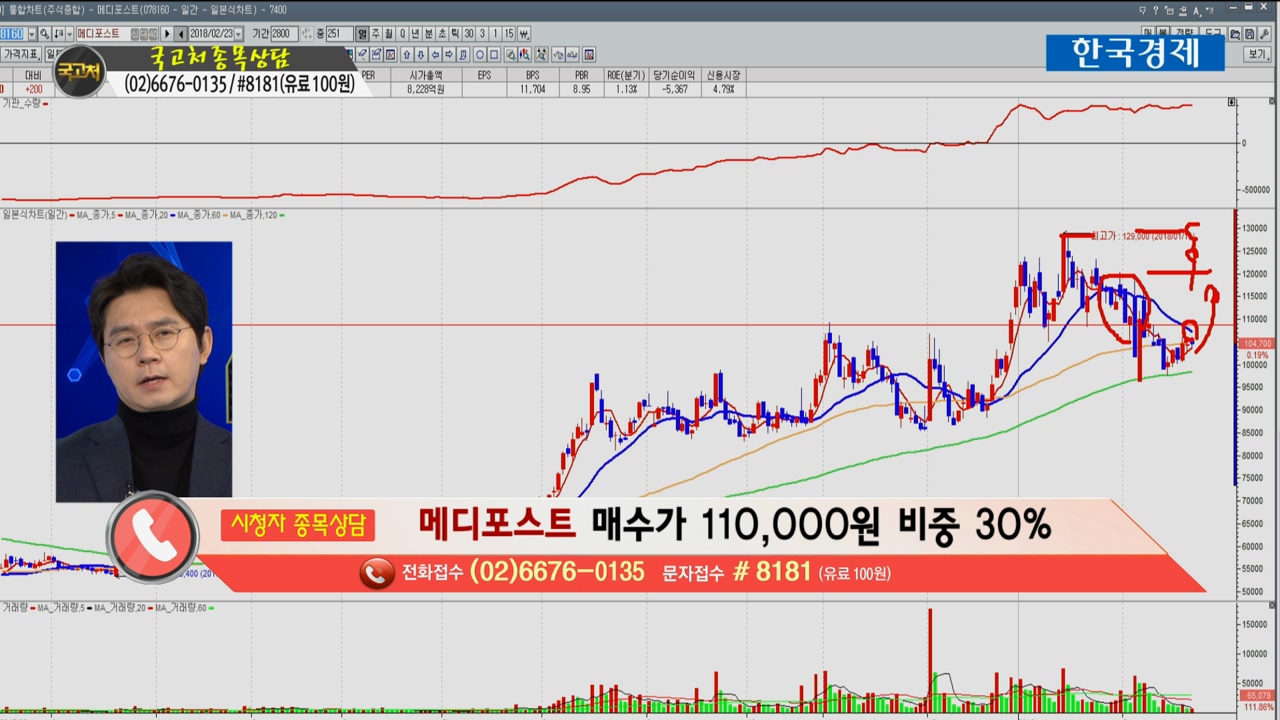Switch to the minute (분) chart period
This screenshot has height=720, width=1280.
(429, 34)
